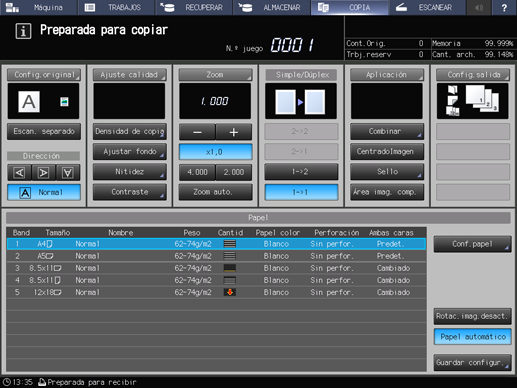Click Memoria 99.999% status value
517x388 pixels.
(x=498, y=43)
